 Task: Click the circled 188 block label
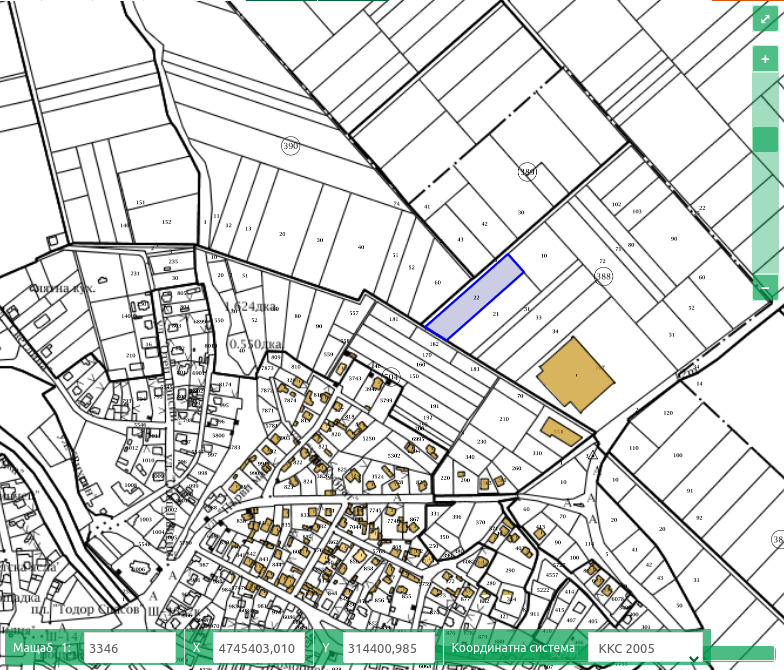(603, 276)
